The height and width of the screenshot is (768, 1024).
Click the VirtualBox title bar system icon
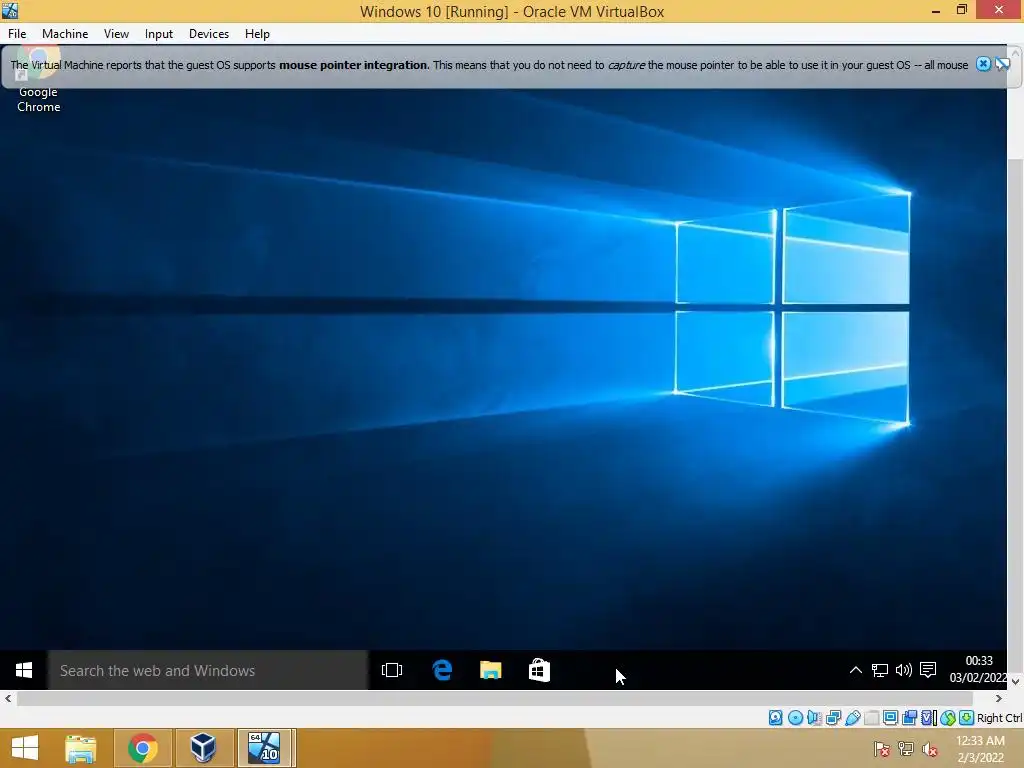click(x=10, y=10)
